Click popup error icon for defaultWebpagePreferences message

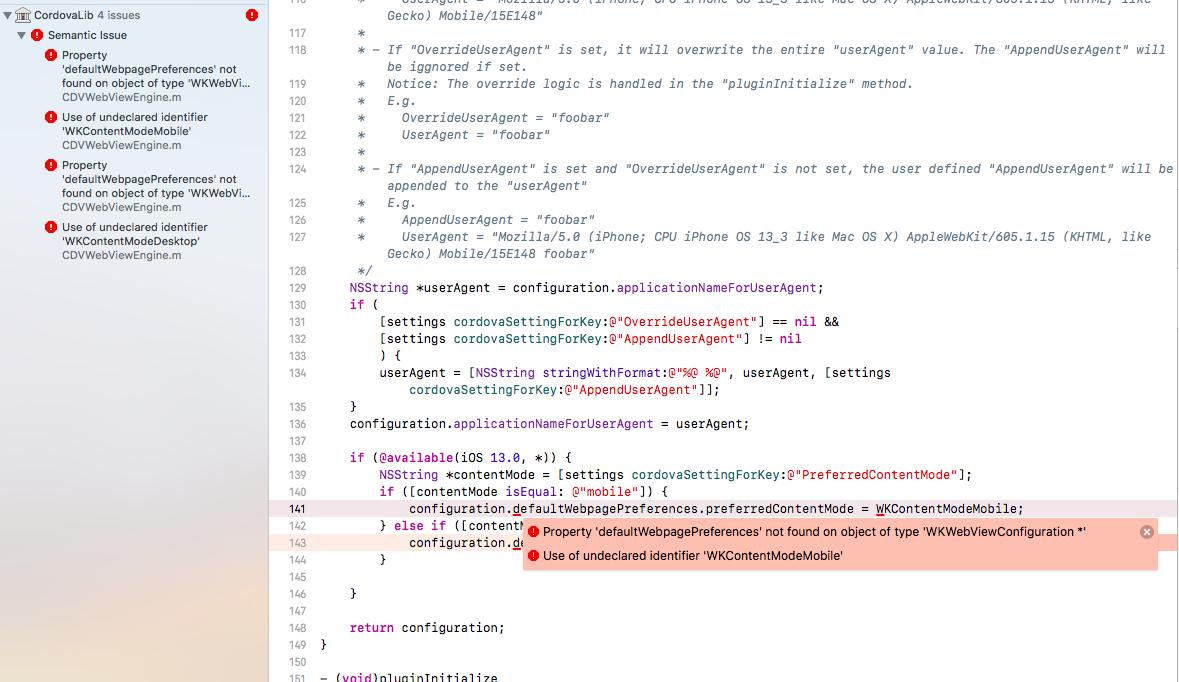pyautogui.click(x=533, y=532)
